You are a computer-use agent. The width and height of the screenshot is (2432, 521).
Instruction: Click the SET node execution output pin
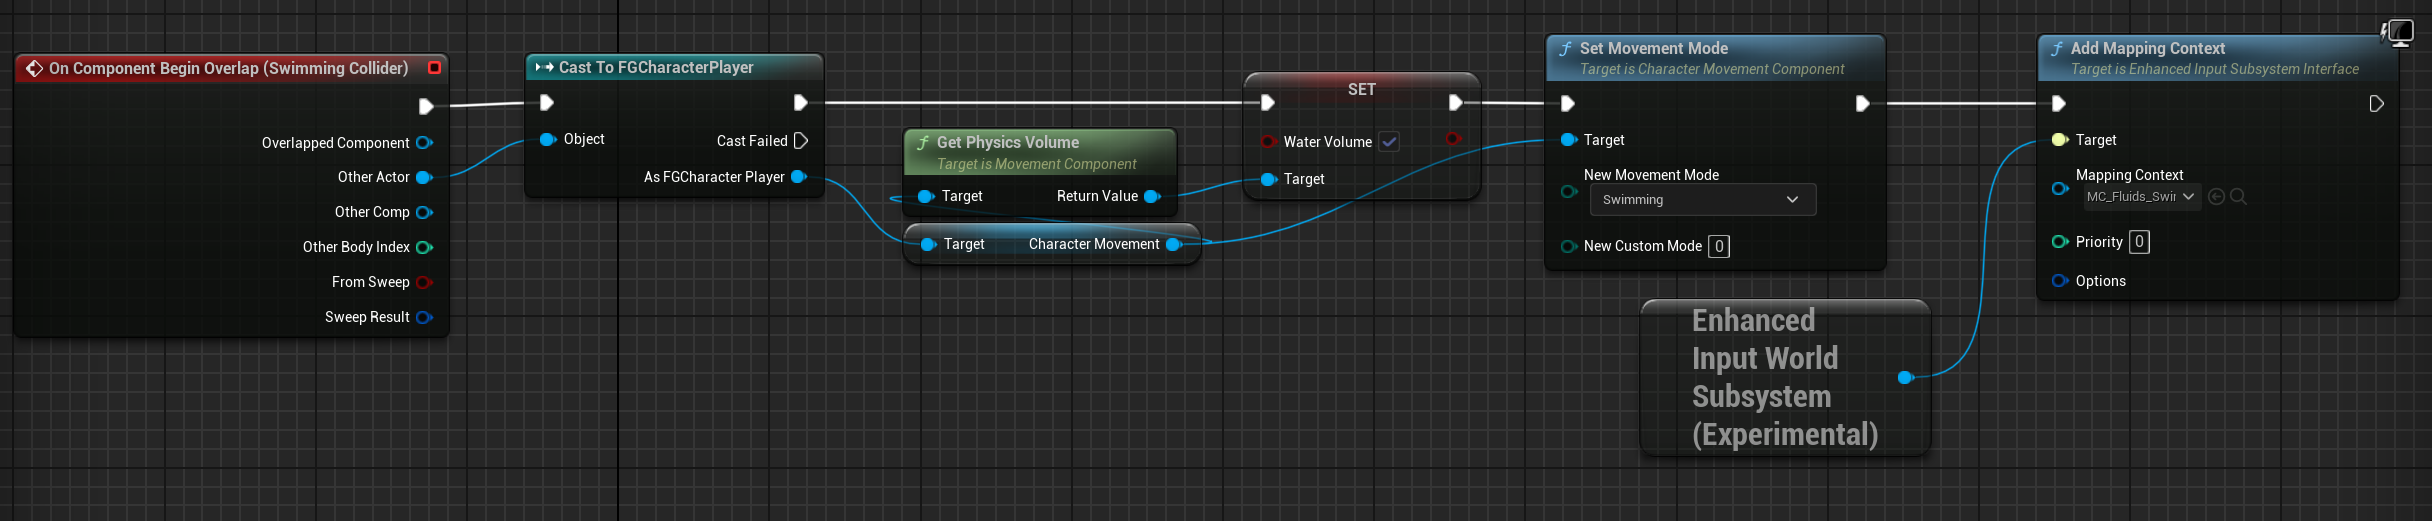pyautogui.click(x=1456, y=102)
